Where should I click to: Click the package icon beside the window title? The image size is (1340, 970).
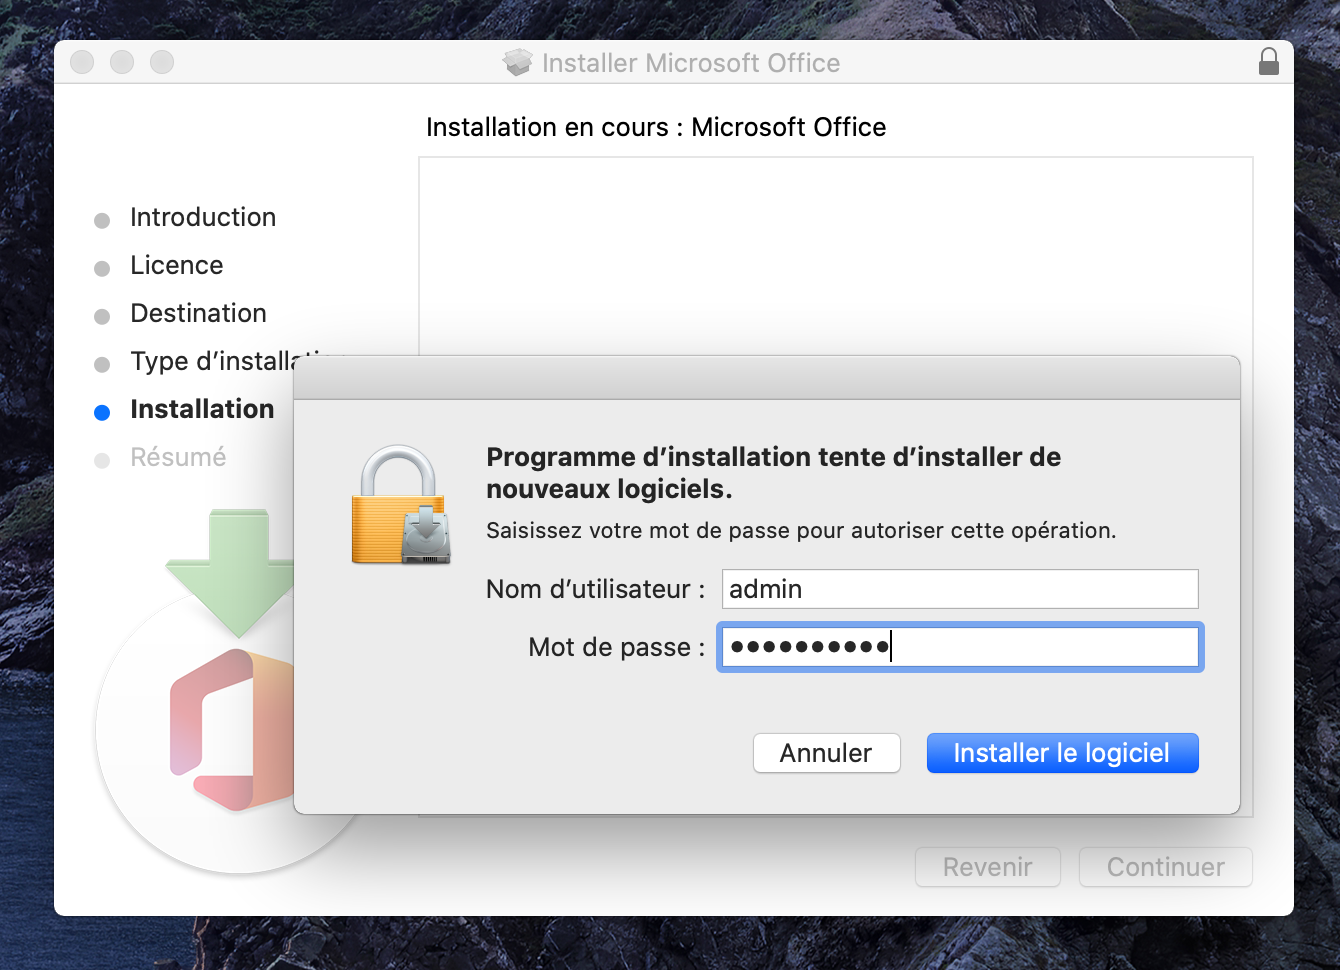coord(517,63)
